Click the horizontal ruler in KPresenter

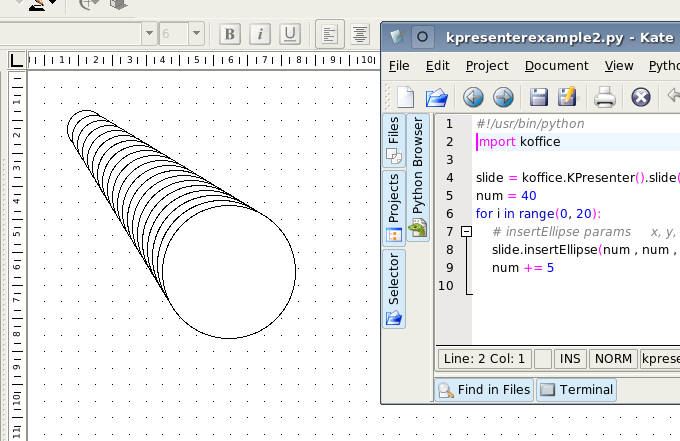(202, 60)
